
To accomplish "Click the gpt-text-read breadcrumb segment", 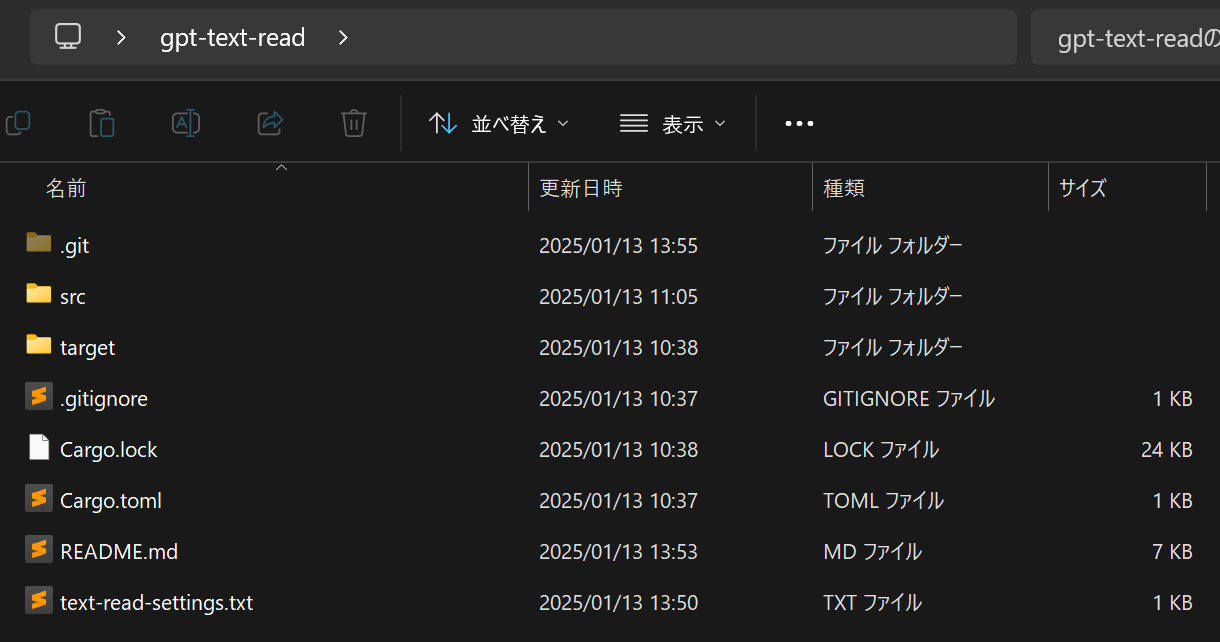I will (x=232, y=37).
